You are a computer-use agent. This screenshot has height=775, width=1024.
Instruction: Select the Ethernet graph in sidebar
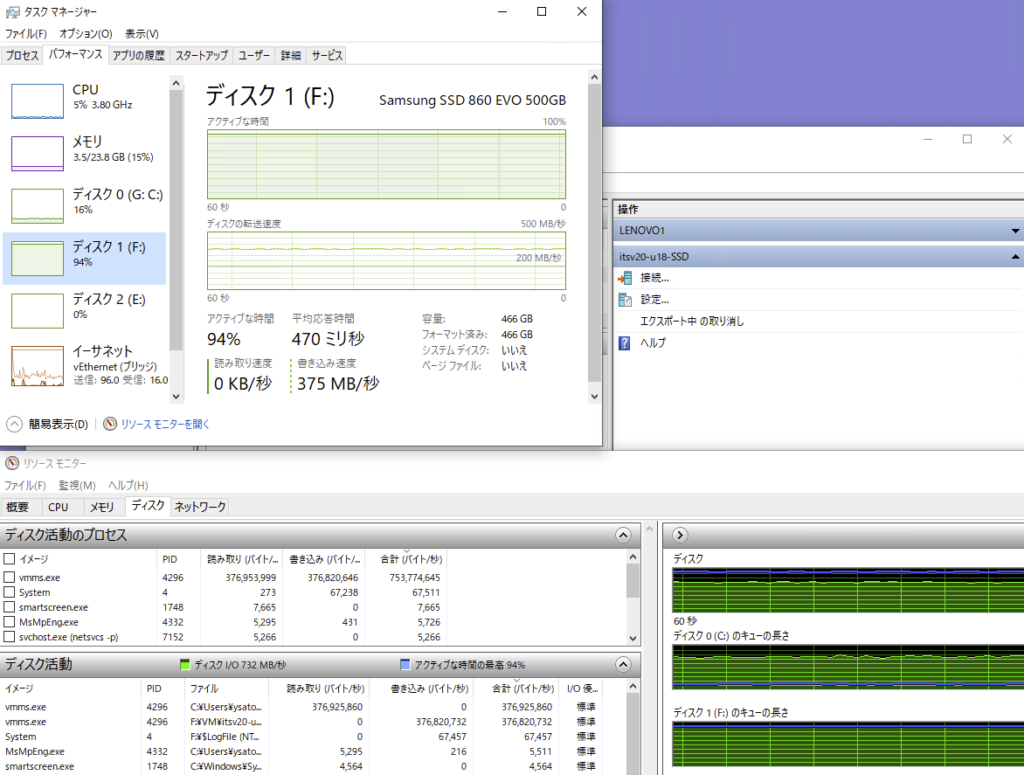pyautogui.click(x=37, y=366)
